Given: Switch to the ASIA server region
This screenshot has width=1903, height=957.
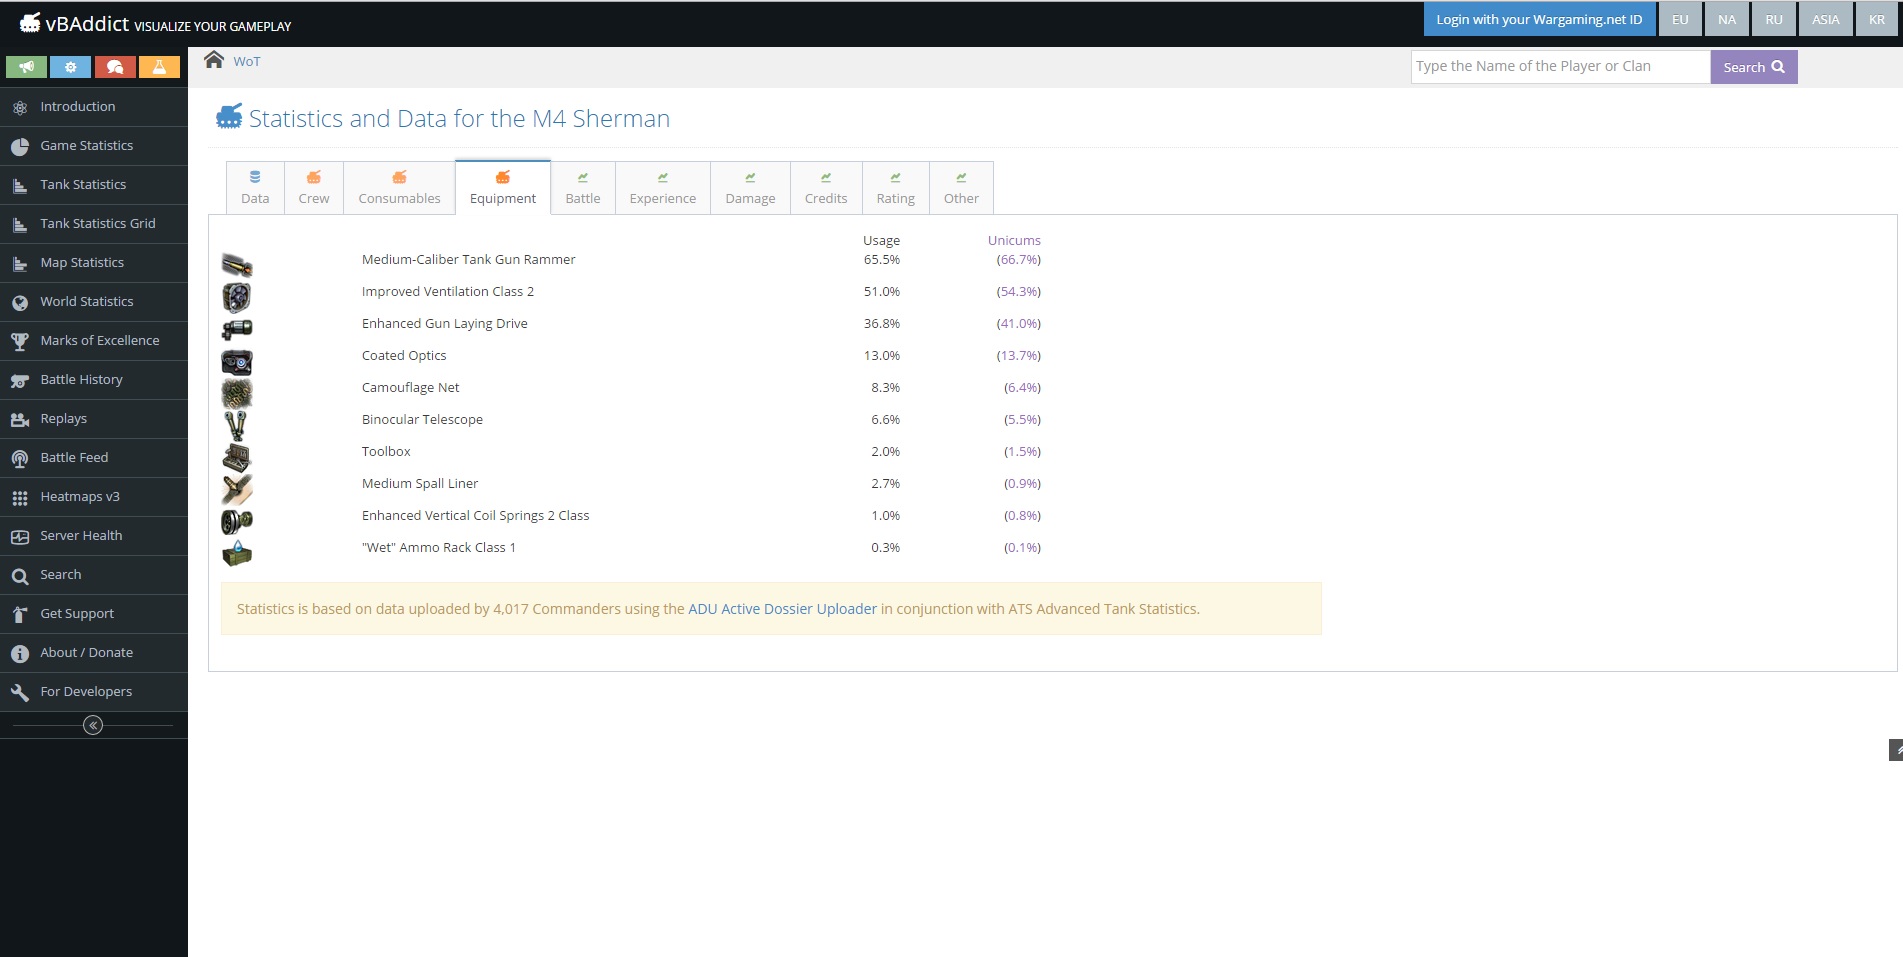Looking at the screenshot, I should [x=1825, y=20].
